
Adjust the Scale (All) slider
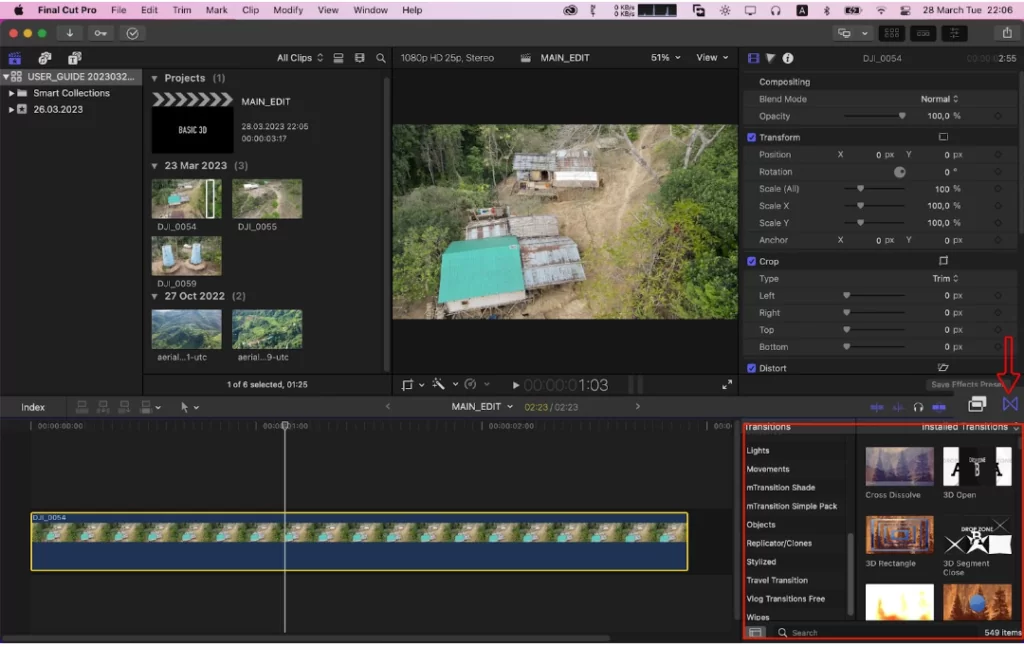874,189
